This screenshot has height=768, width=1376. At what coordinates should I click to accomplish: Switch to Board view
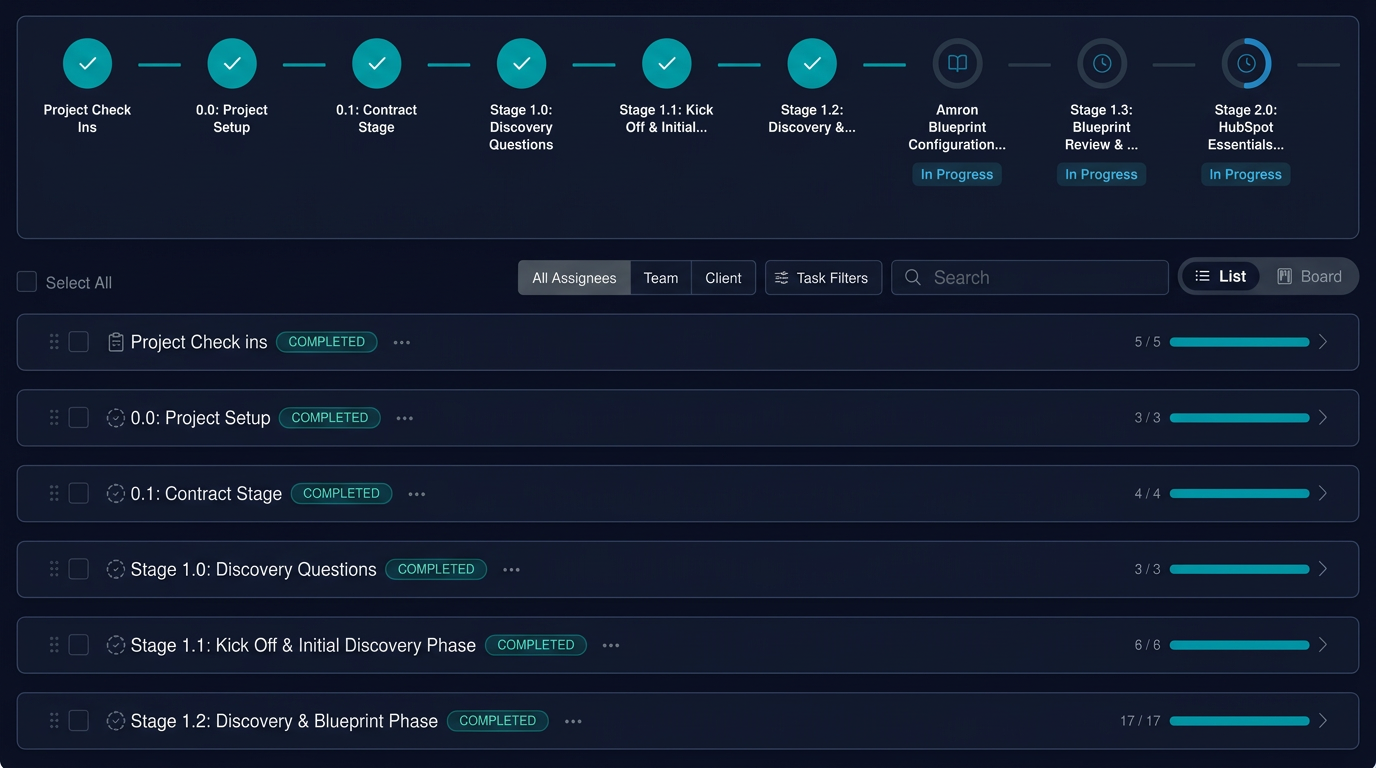[x=1309, y=277]
